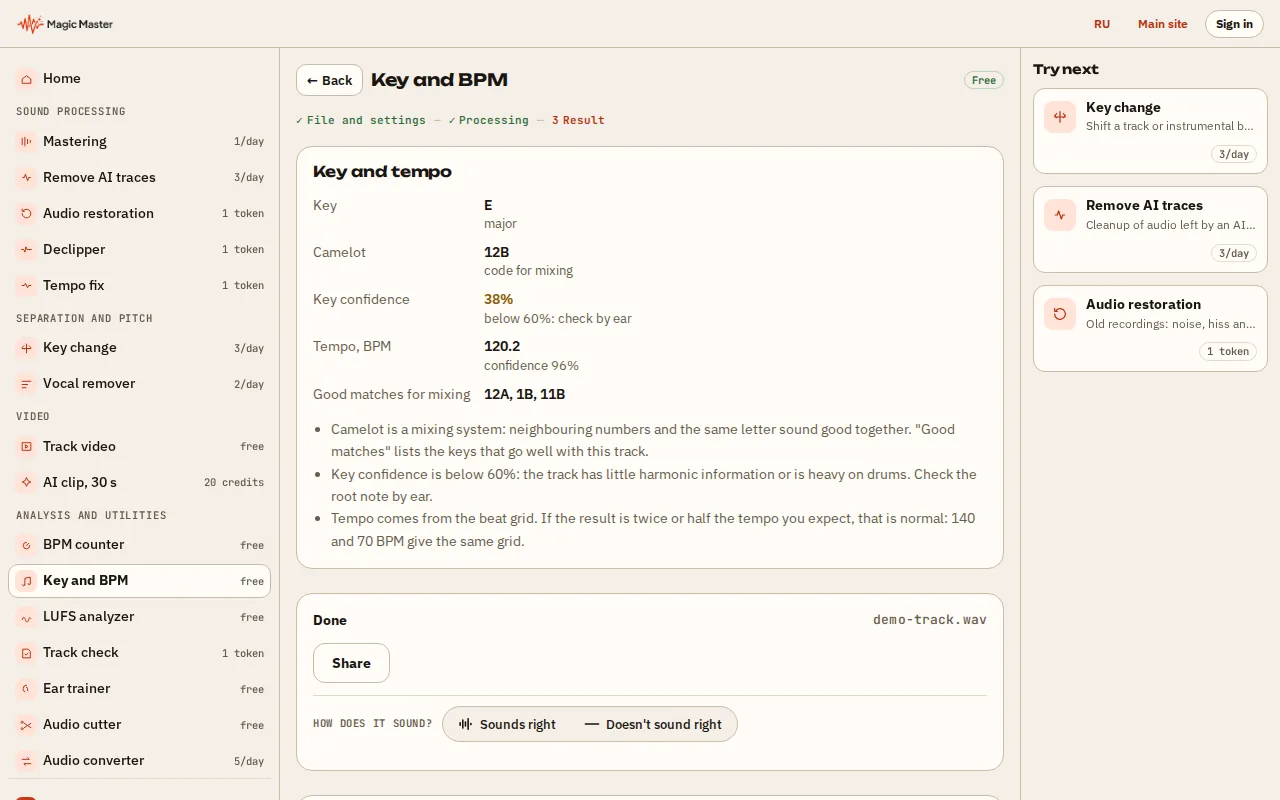The width and height of the screenshot is (1280, 800).
Task: Click the Free badge beside the title
Action: [984, 80]
